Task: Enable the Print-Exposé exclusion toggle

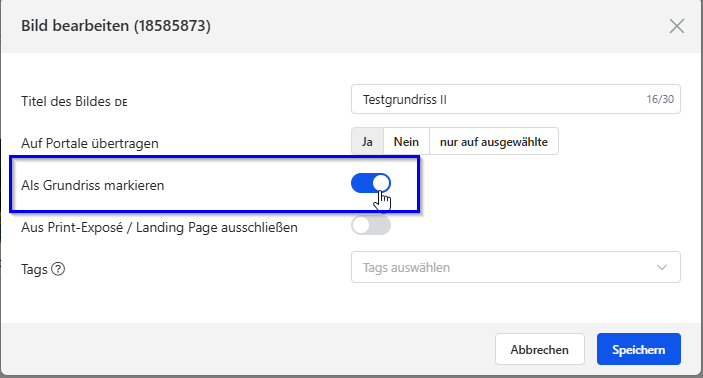Action: coord(371,225)
